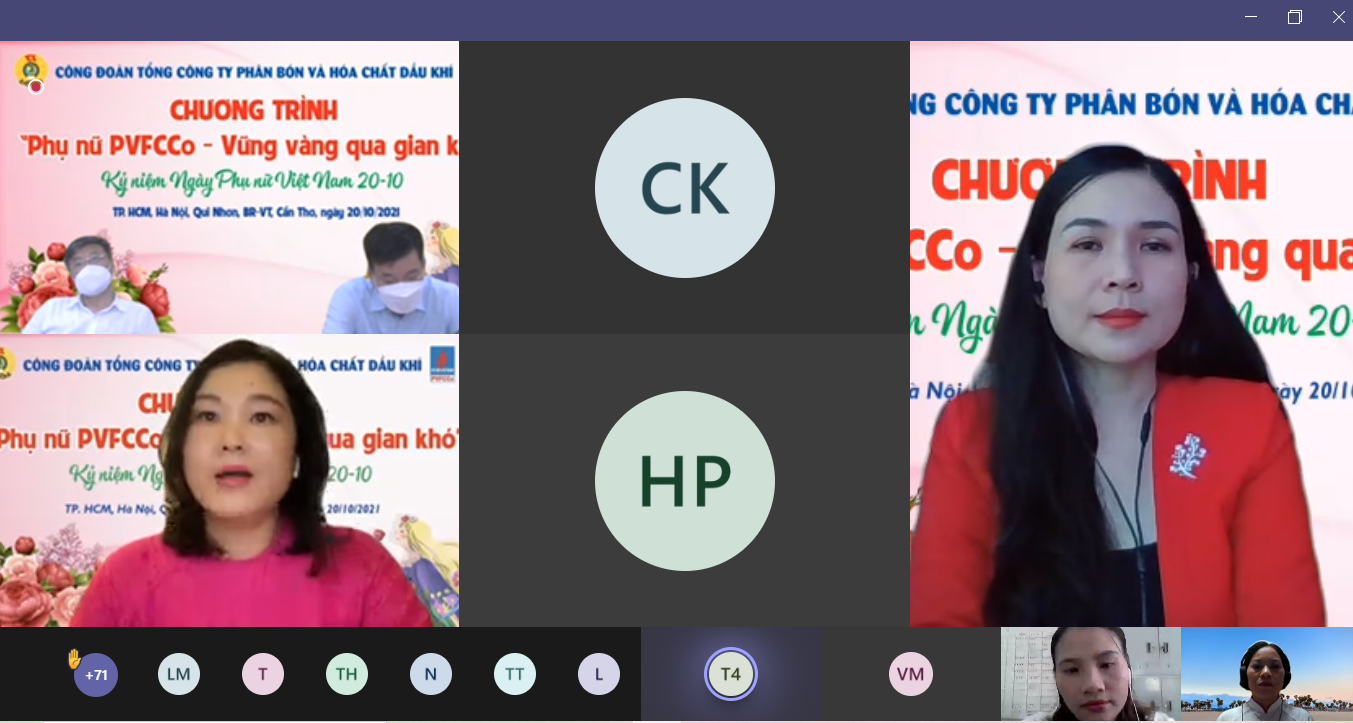Viewport: 1353px width, 723px height.
Task: Click the recording indicator dot
Action: tap(36, 87)
